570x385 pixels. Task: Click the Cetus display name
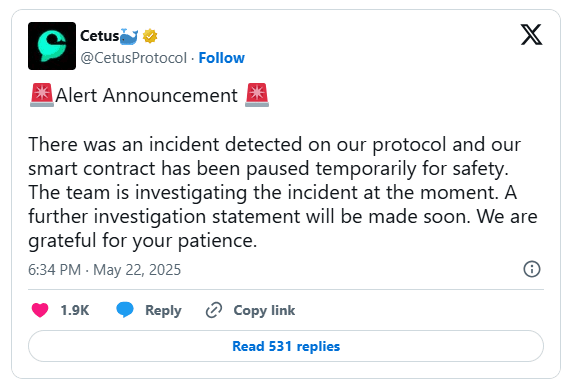[100, 36]
